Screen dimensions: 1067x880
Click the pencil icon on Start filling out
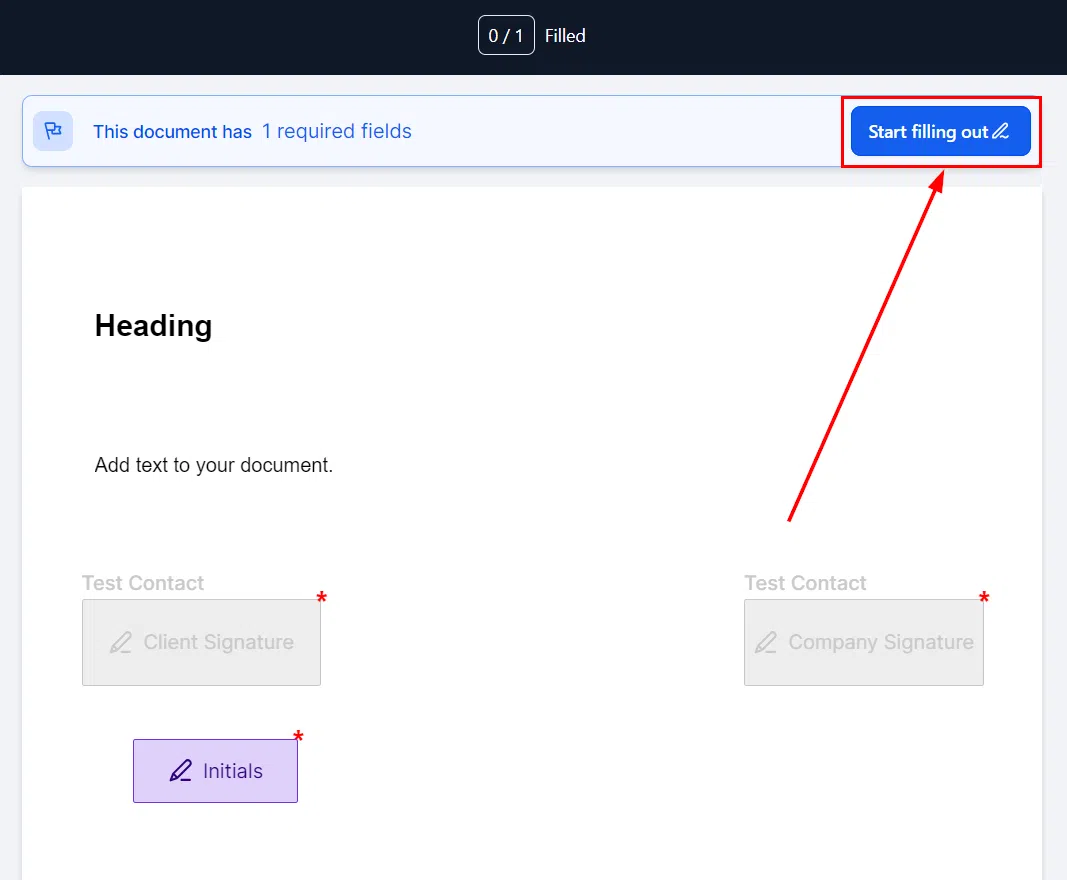1000,131
